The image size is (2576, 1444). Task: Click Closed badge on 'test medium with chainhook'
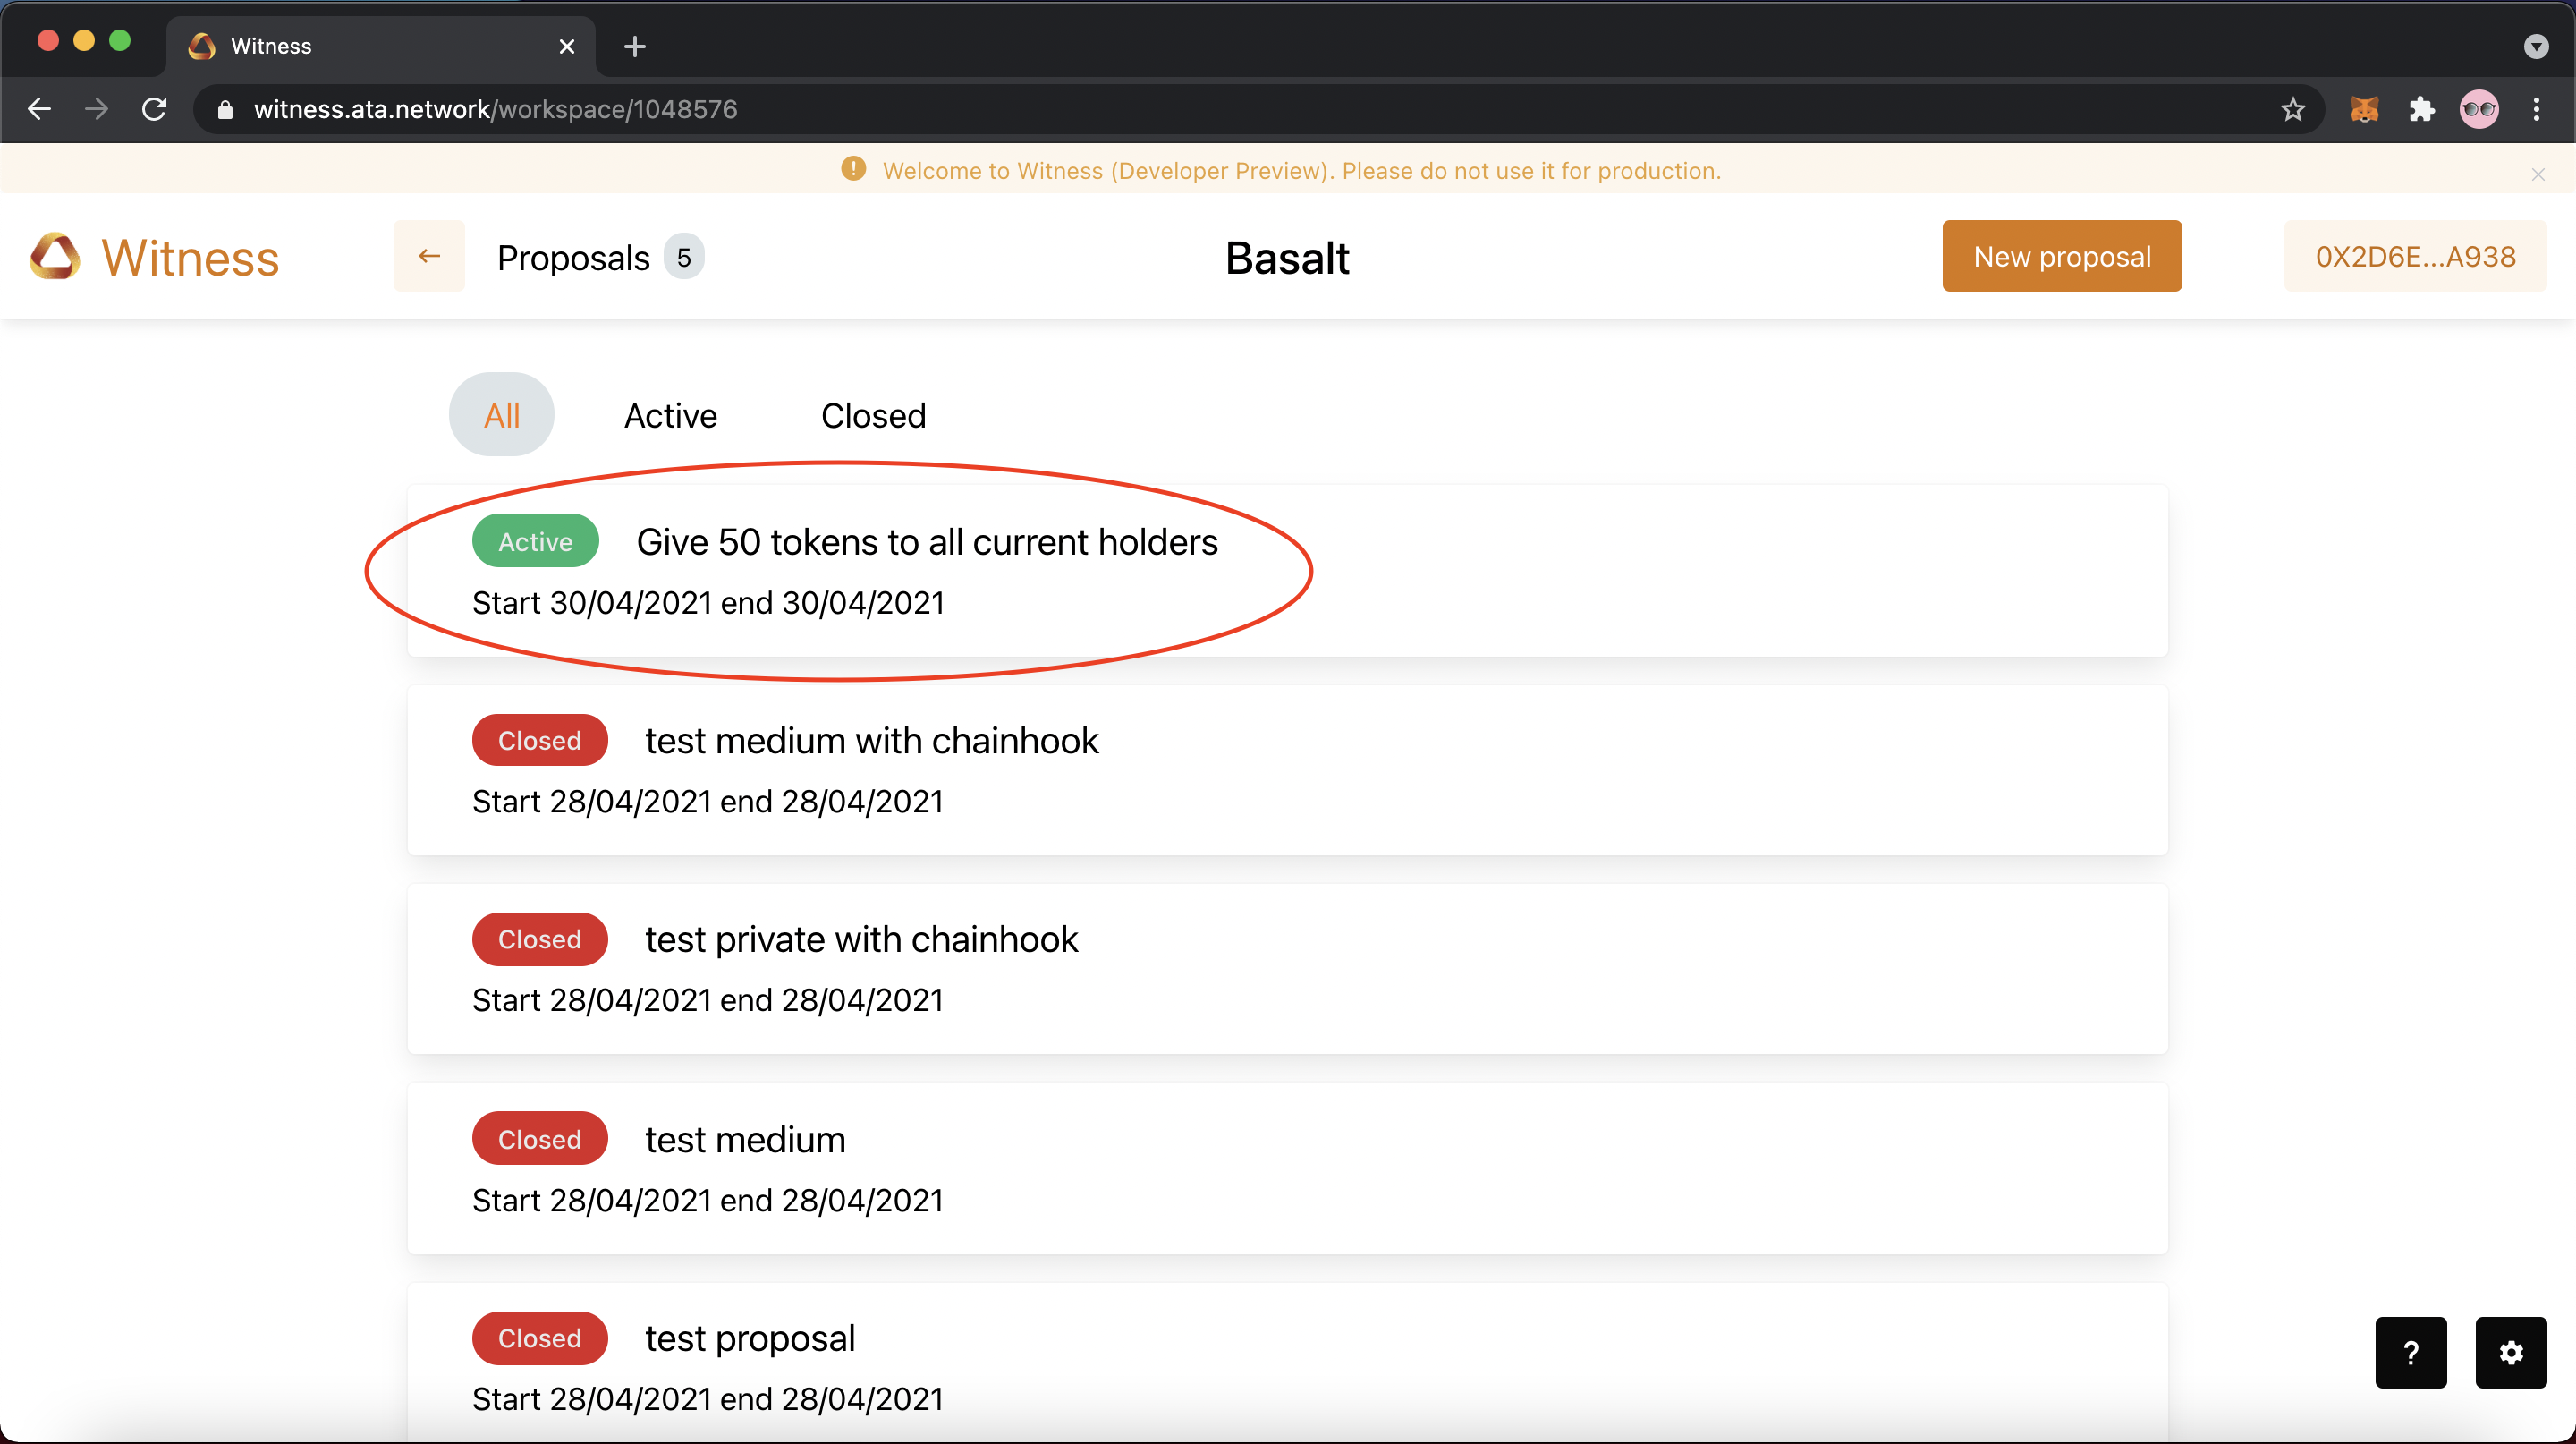(540, 740)
